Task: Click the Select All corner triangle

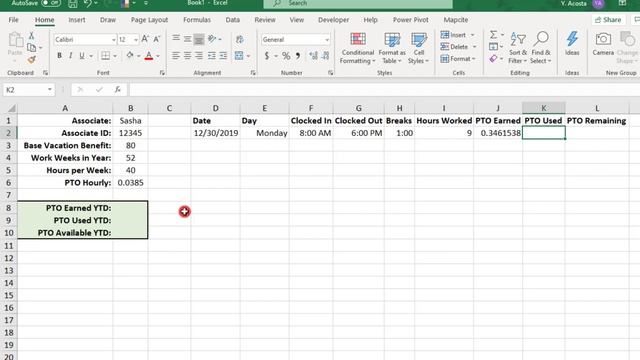Action: pyautogui.click(x=11, y=108)
